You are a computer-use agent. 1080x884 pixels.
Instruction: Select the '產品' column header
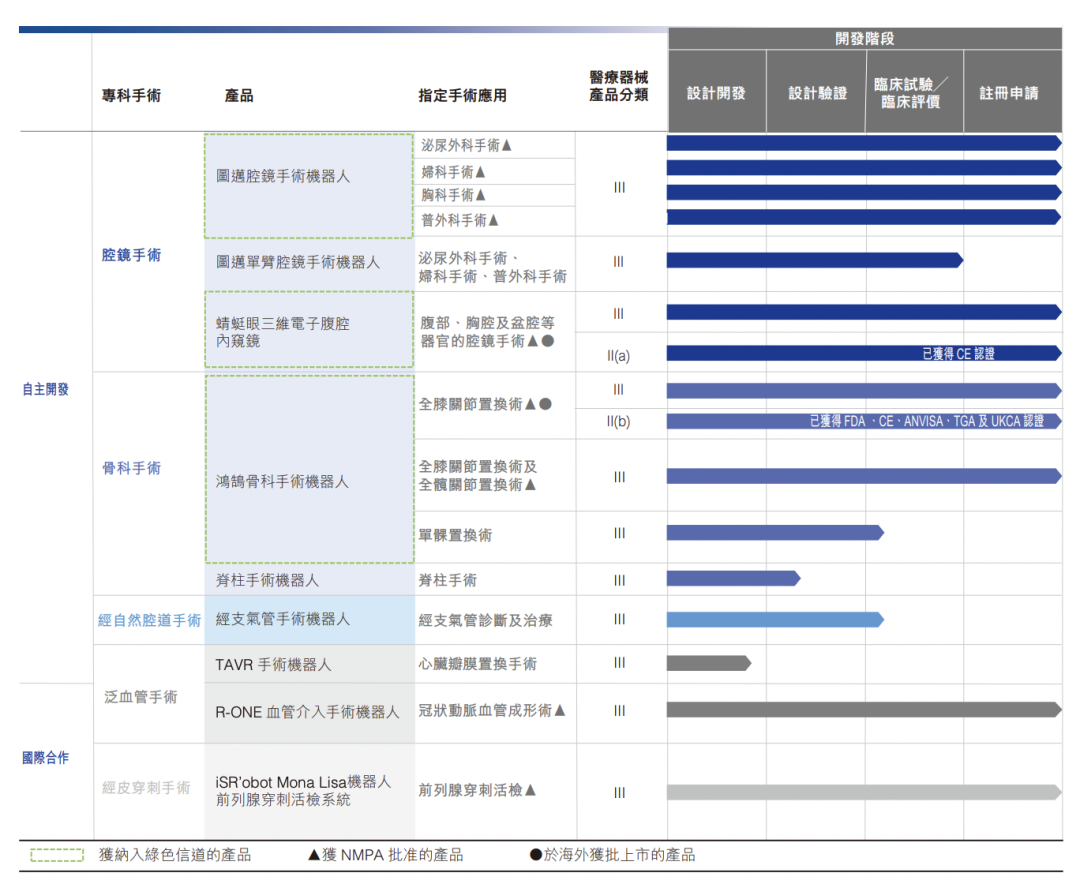[x=239, y=95]
